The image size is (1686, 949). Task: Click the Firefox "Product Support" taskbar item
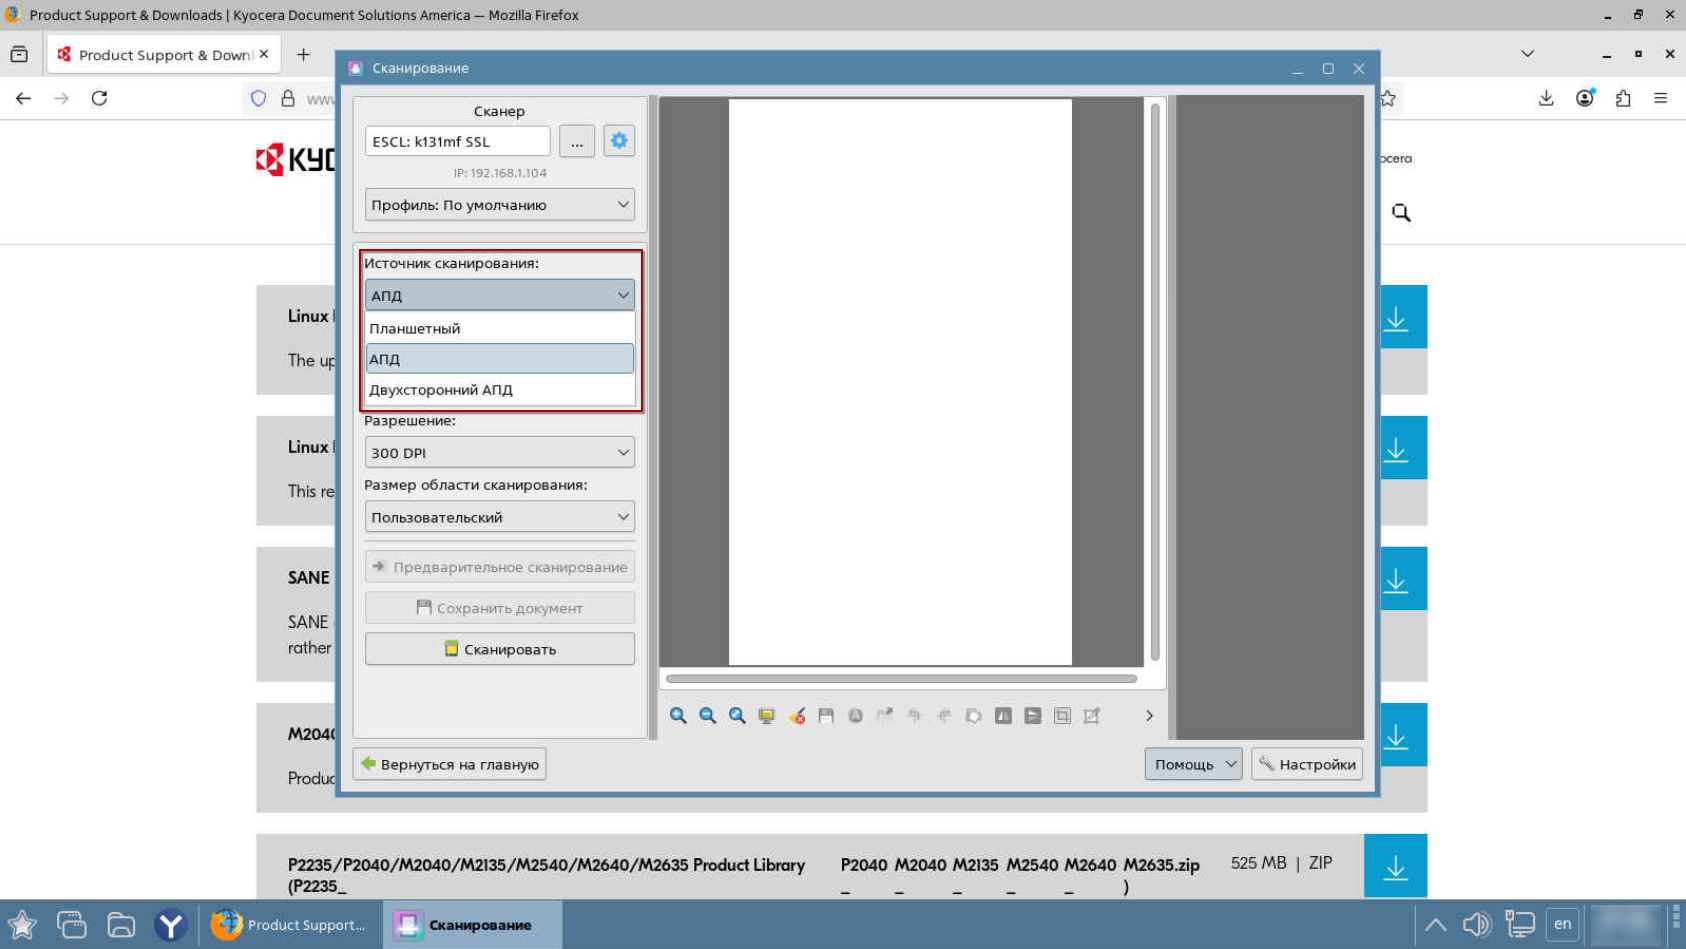(x=289, y=925)
